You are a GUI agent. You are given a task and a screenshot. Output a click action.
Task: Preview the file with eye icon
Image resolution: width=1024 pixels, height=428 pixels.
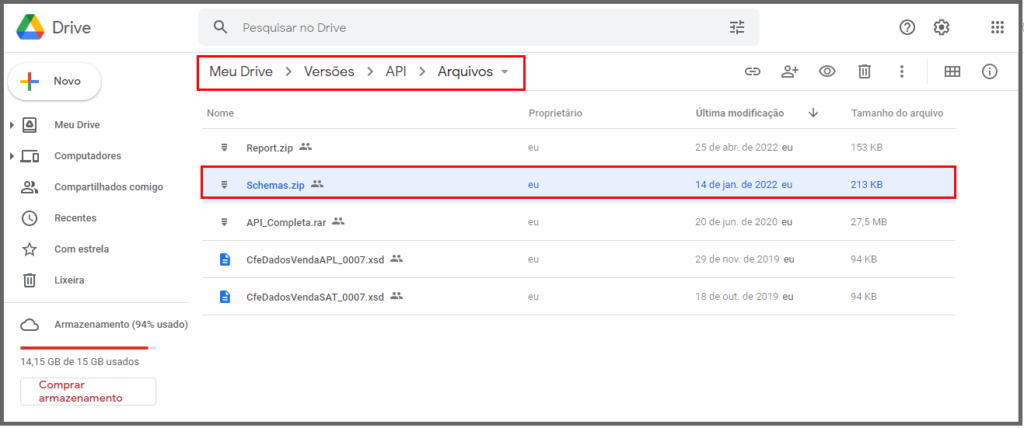827,71
